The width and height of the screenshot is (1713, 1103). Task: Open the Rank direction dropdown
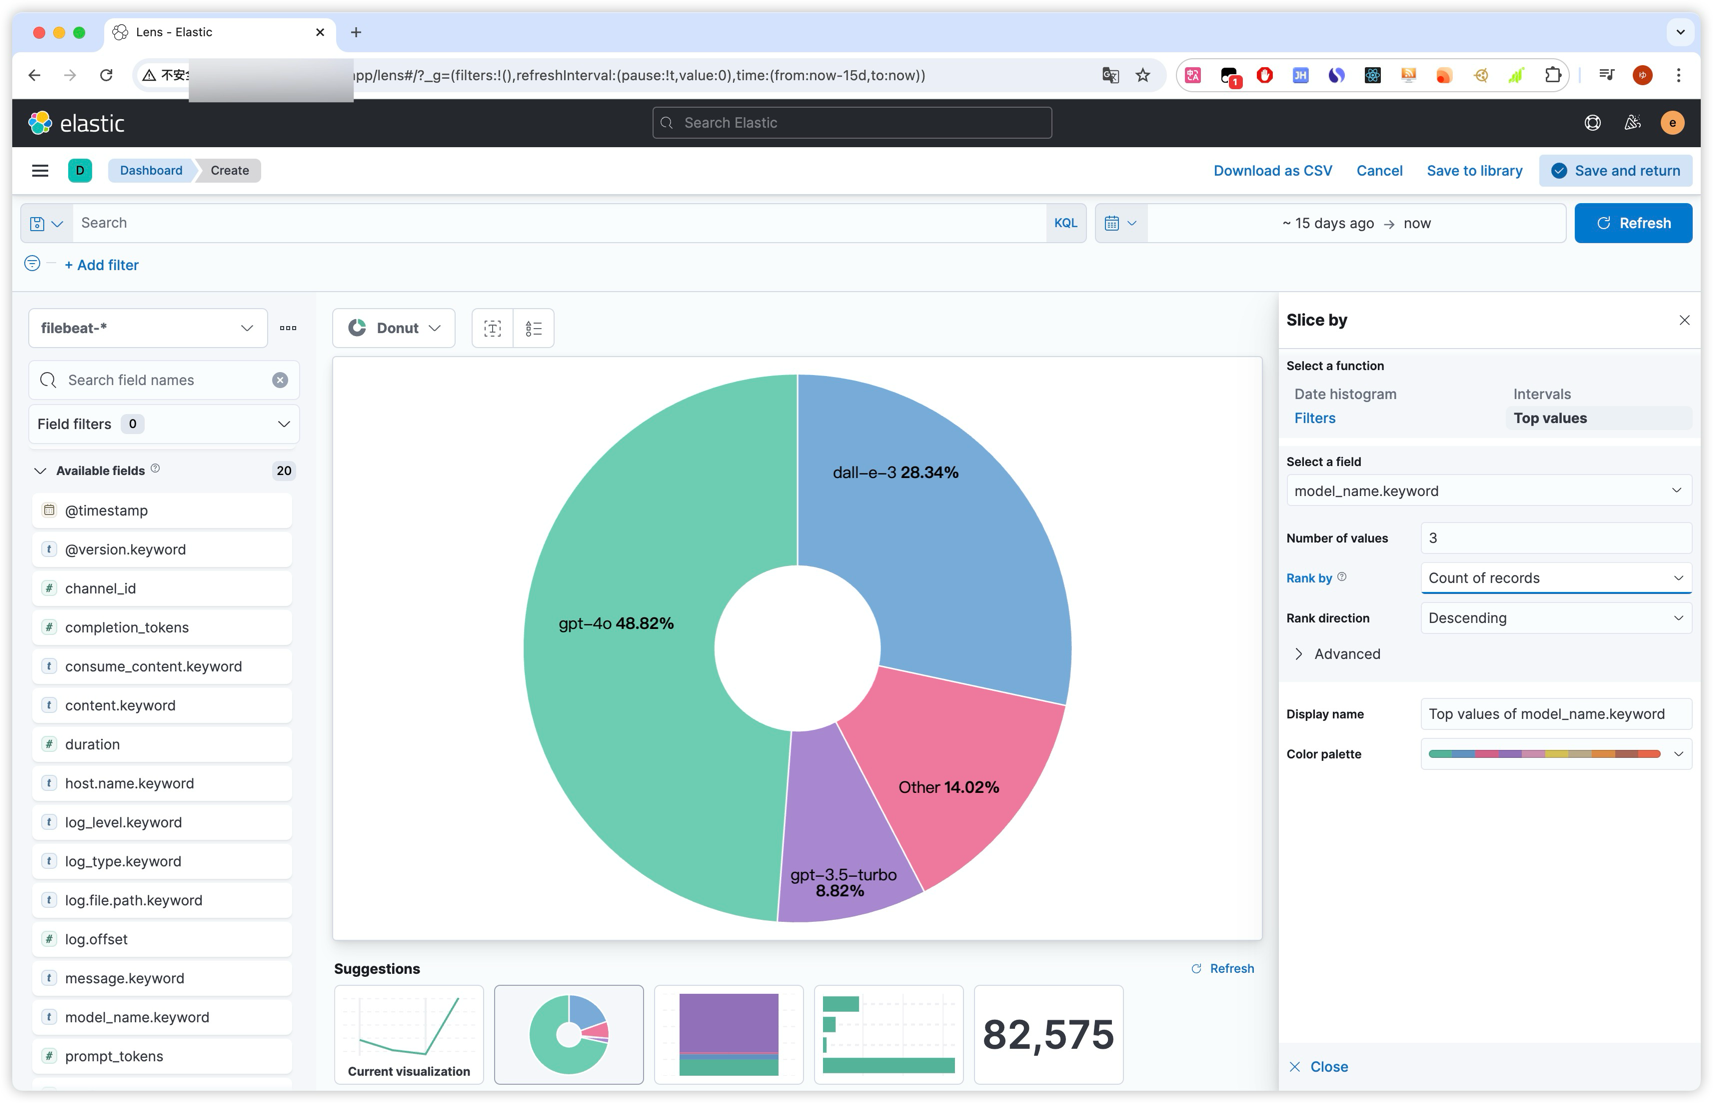[1556, 618]
